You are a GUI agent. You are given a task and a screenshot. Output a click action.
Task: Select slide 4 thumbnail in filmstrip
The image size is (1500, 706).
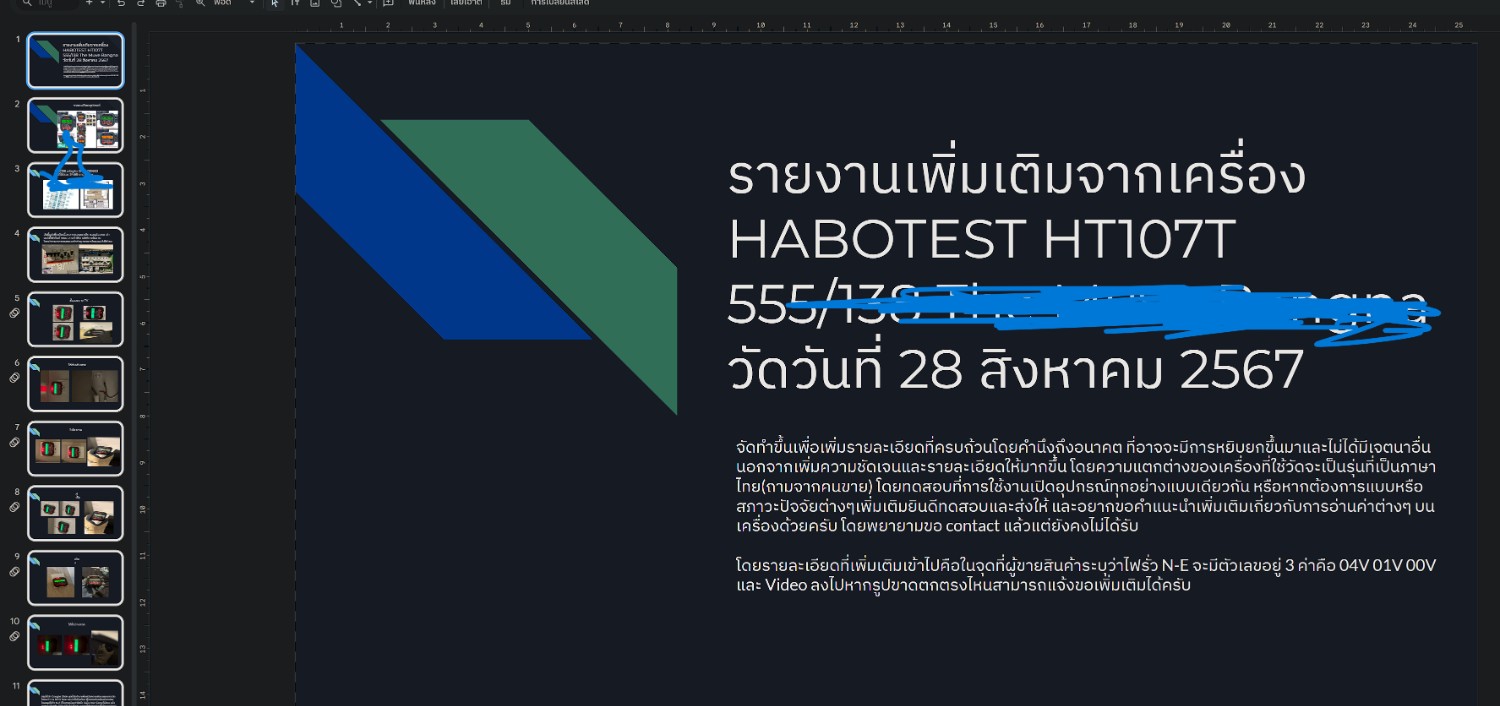click(76, 254)
